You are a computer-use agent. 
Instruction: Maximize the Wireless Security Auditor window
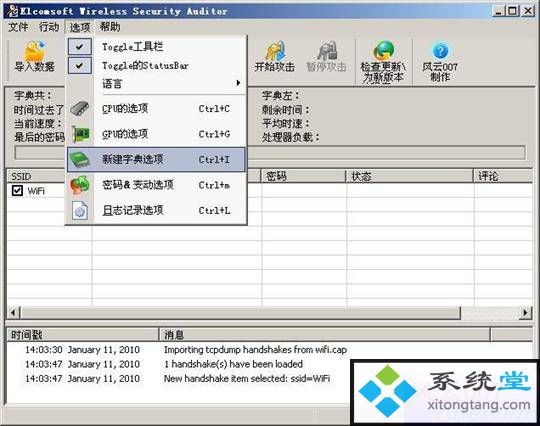click(x=513, y=11)
